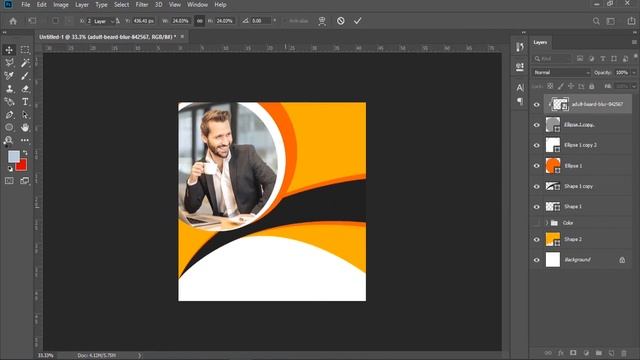Click the foreground color swatch
Screen dimensions: 640x360
[x=13, y=156]
